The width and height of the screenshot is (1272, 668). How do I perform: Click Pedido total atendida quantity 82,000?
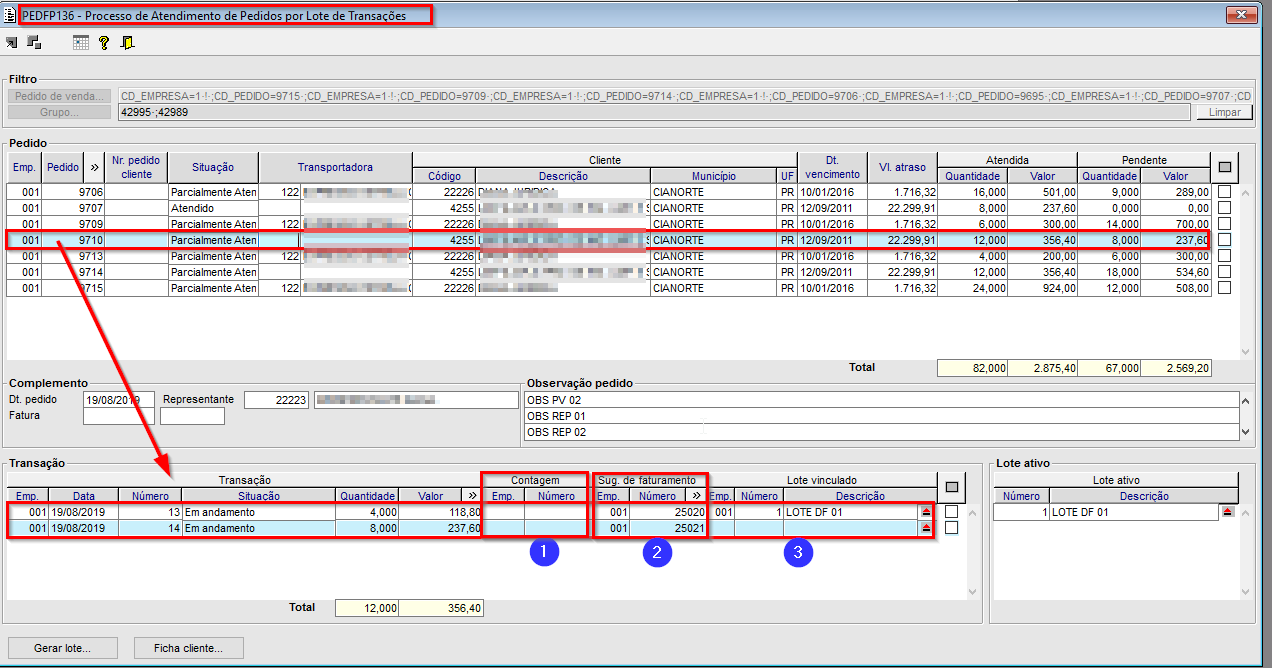click(973, 368)
